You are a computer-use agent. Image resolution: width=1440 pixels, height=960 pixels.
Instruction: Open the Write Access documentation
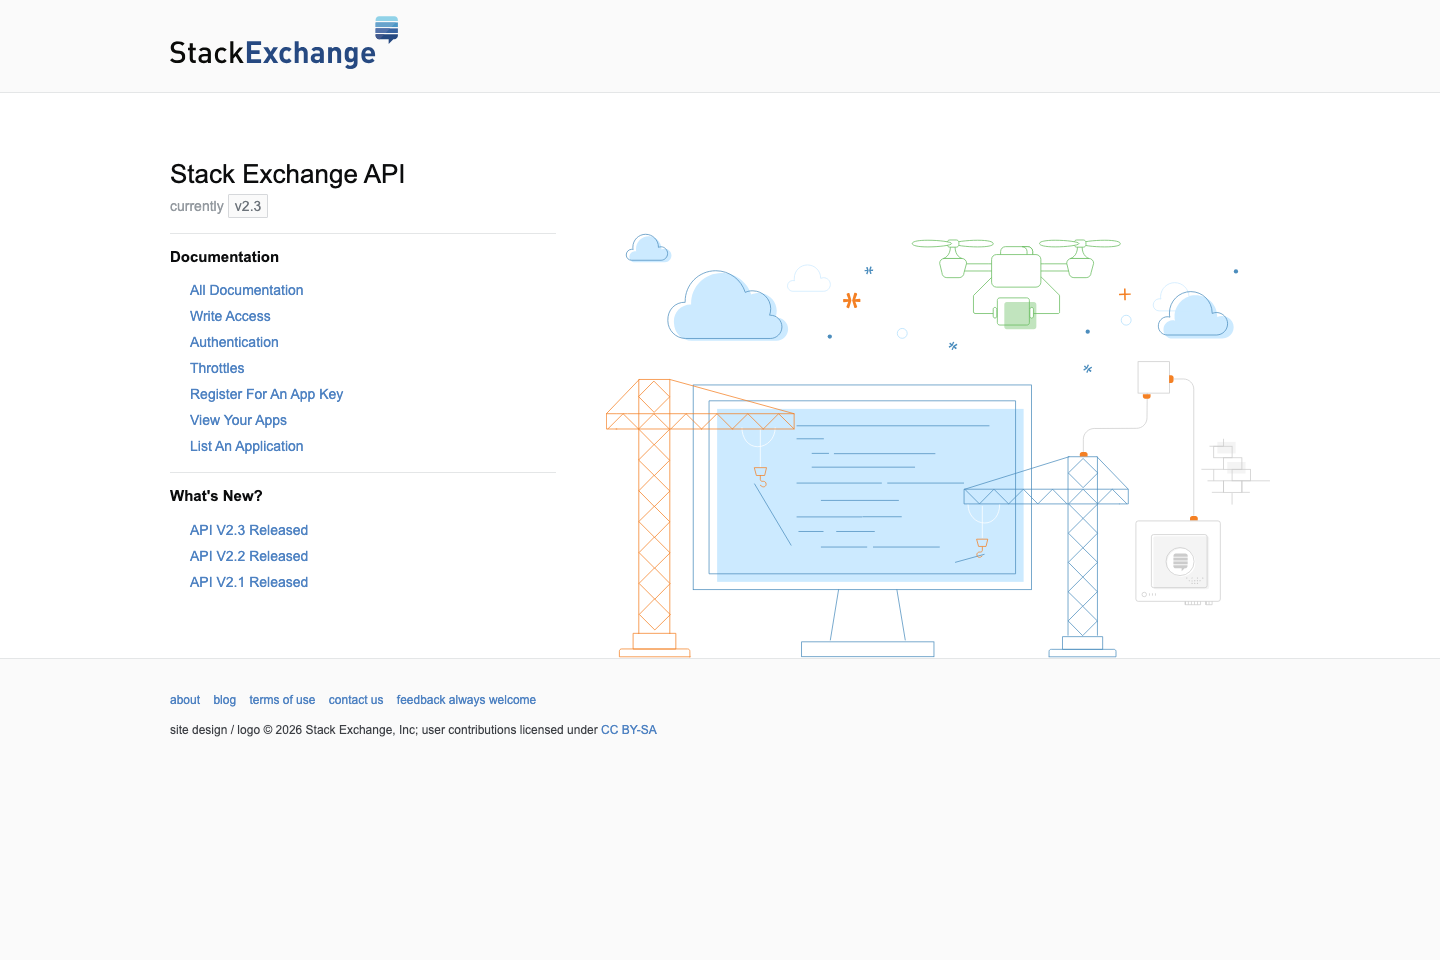point(230,316)
